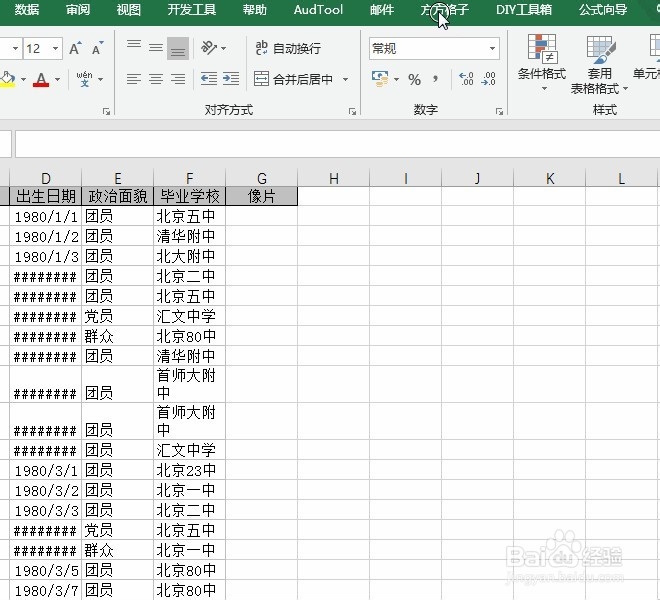Increase font size with the larger A icon

click(x=75, y=49)
